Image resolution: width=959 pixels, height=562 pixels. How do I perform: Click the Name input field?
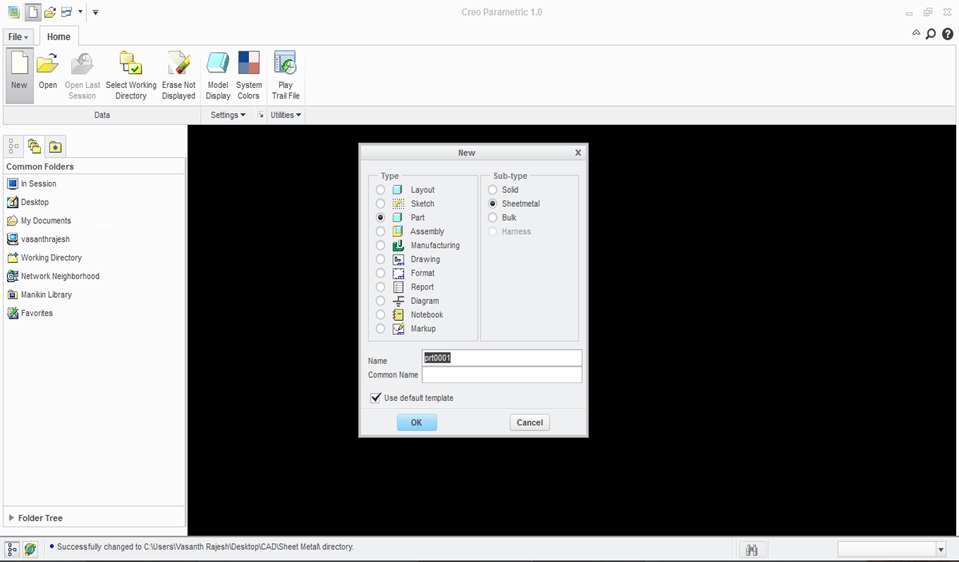[502, 358]
